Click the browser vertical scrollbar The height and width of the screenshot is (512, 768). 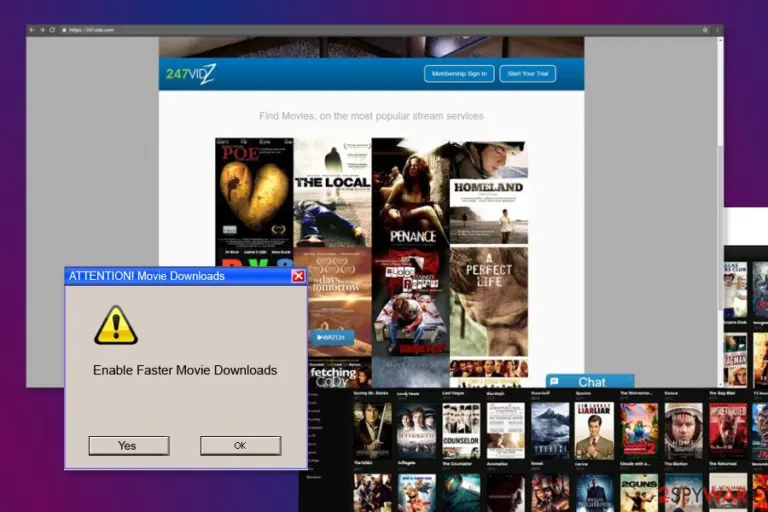click(720, 212)
